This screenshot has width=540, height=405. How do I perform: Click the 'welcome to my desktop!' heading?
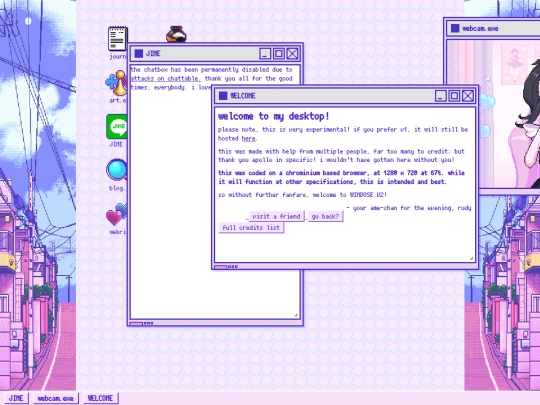(x=273, y=116)
